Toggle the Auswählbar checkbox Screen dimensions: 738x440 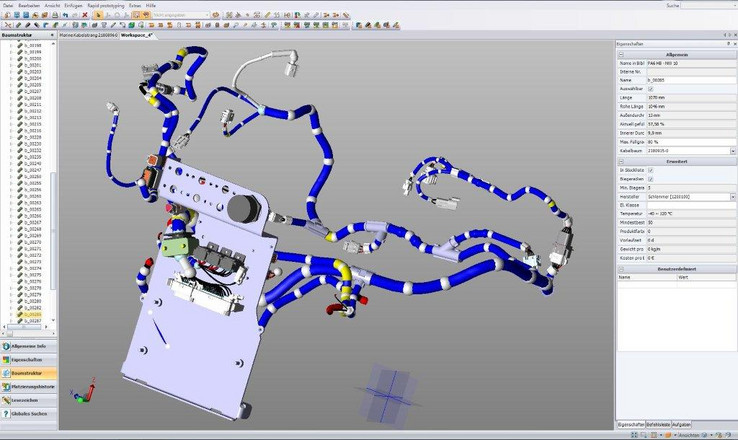650,89
